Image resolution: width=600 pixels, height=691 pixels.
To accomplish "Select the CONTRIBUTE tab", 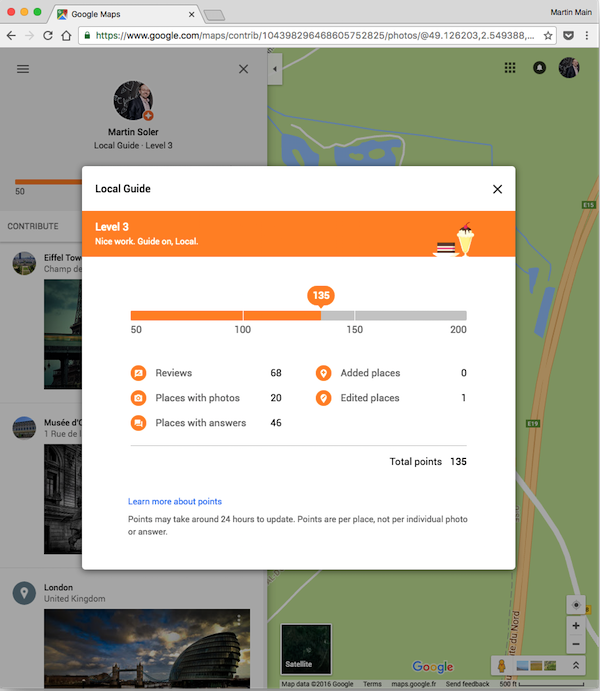I will [33, 226].
